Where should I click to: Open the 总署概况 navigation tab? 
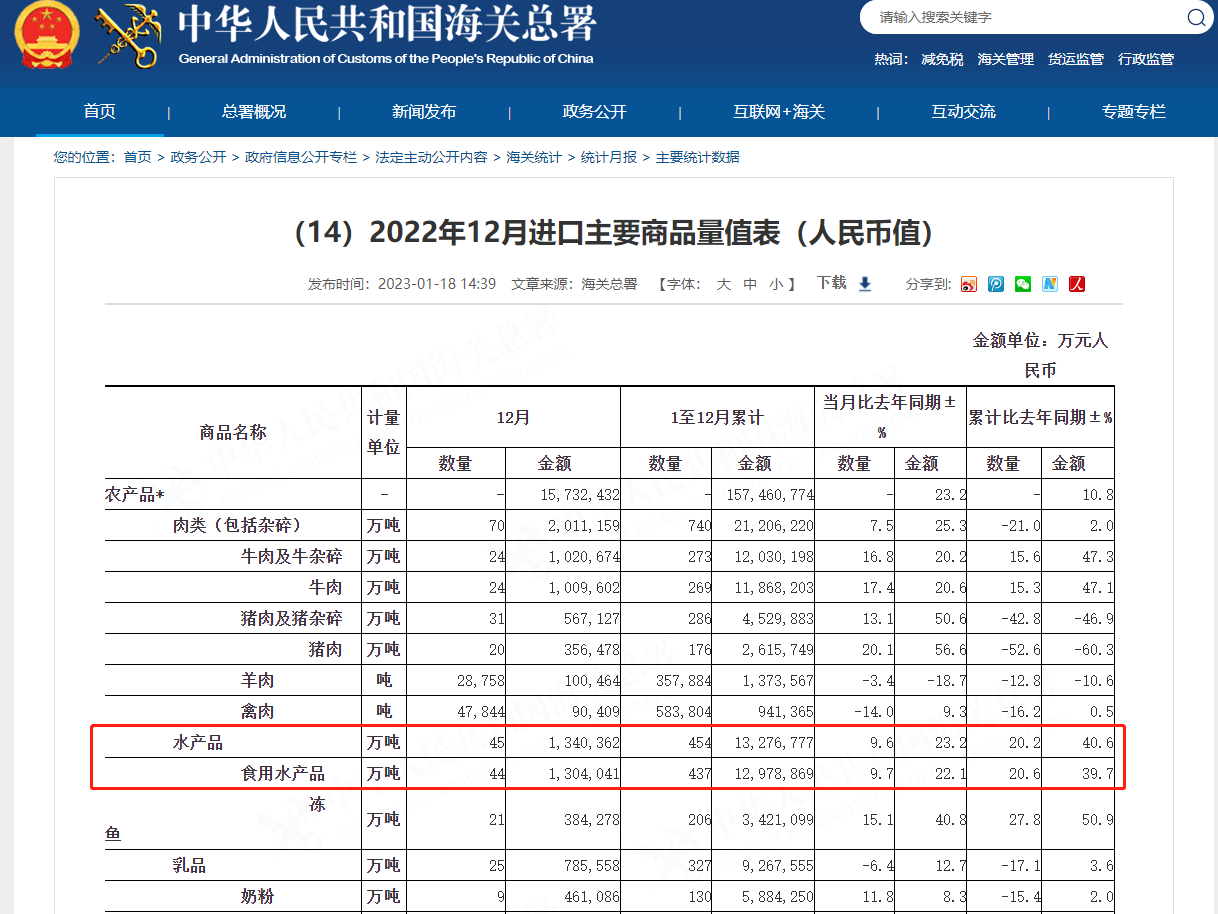pos(254,112)
